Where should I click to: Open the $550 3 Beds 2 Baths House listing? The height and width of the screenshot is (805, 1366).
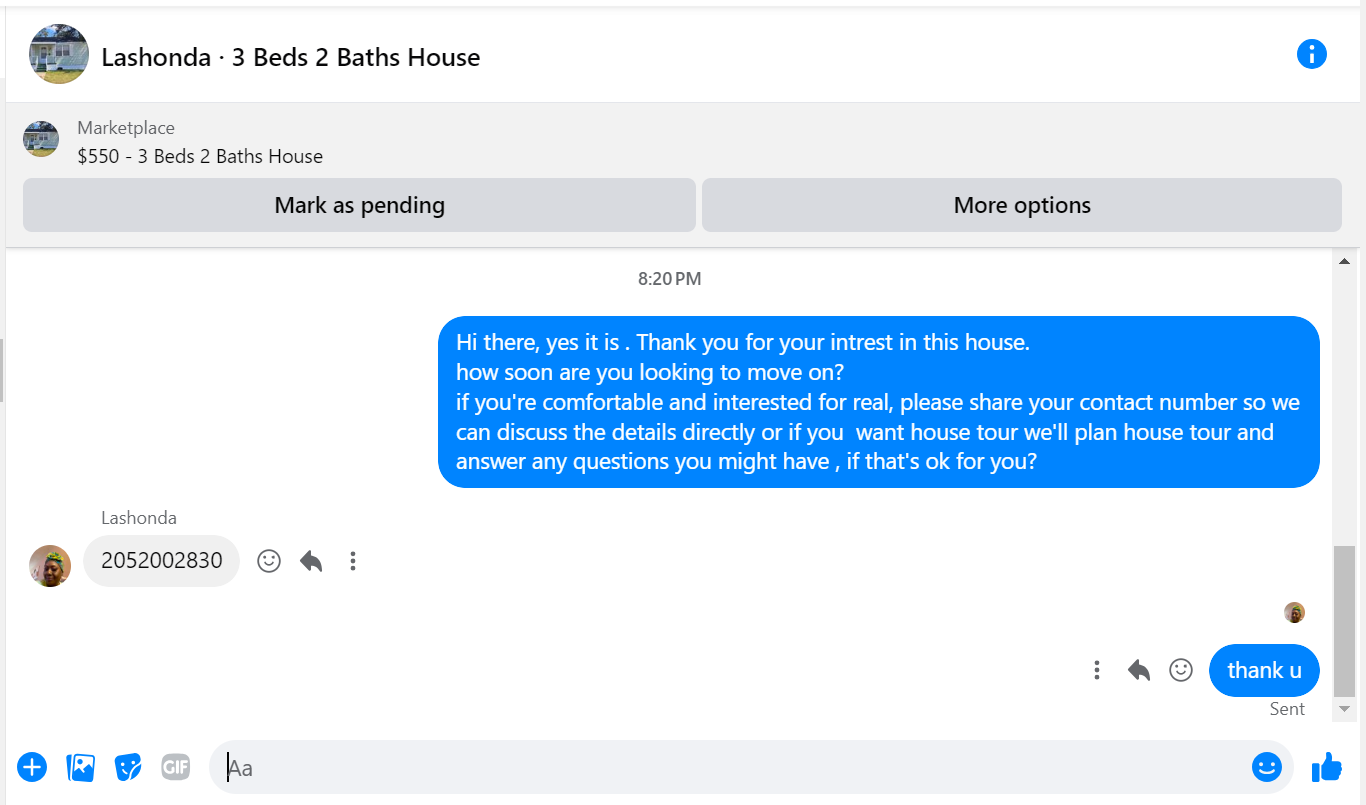200,156
